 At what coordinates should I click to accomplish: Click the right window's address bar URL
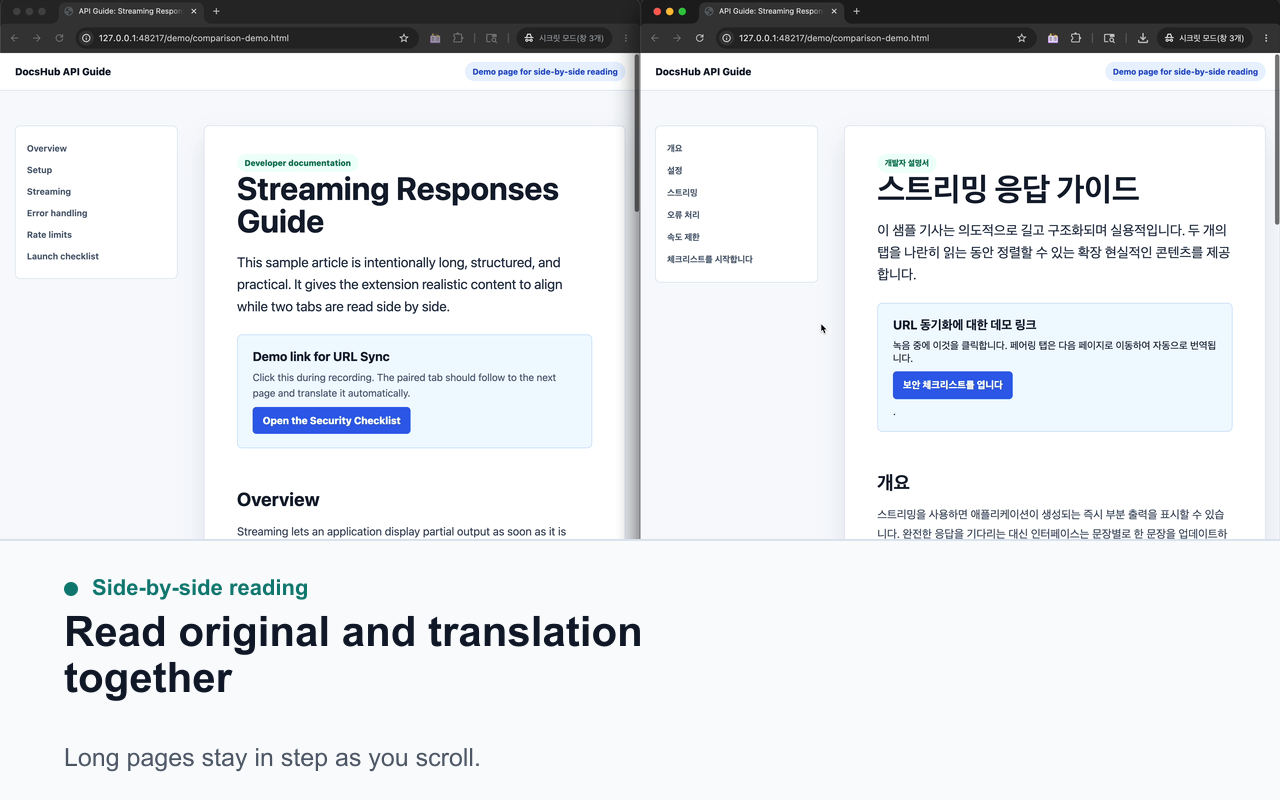tap(834, 38)
